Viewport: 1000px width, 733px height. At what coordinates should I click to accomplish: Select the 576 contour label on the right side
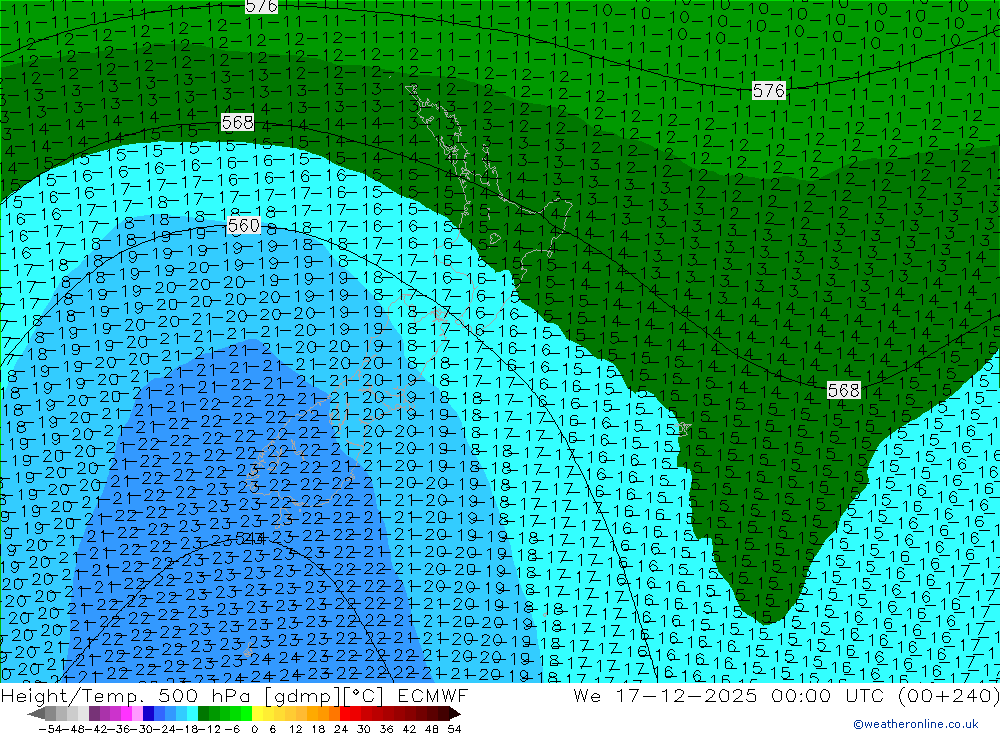click(x=768, y=91)
